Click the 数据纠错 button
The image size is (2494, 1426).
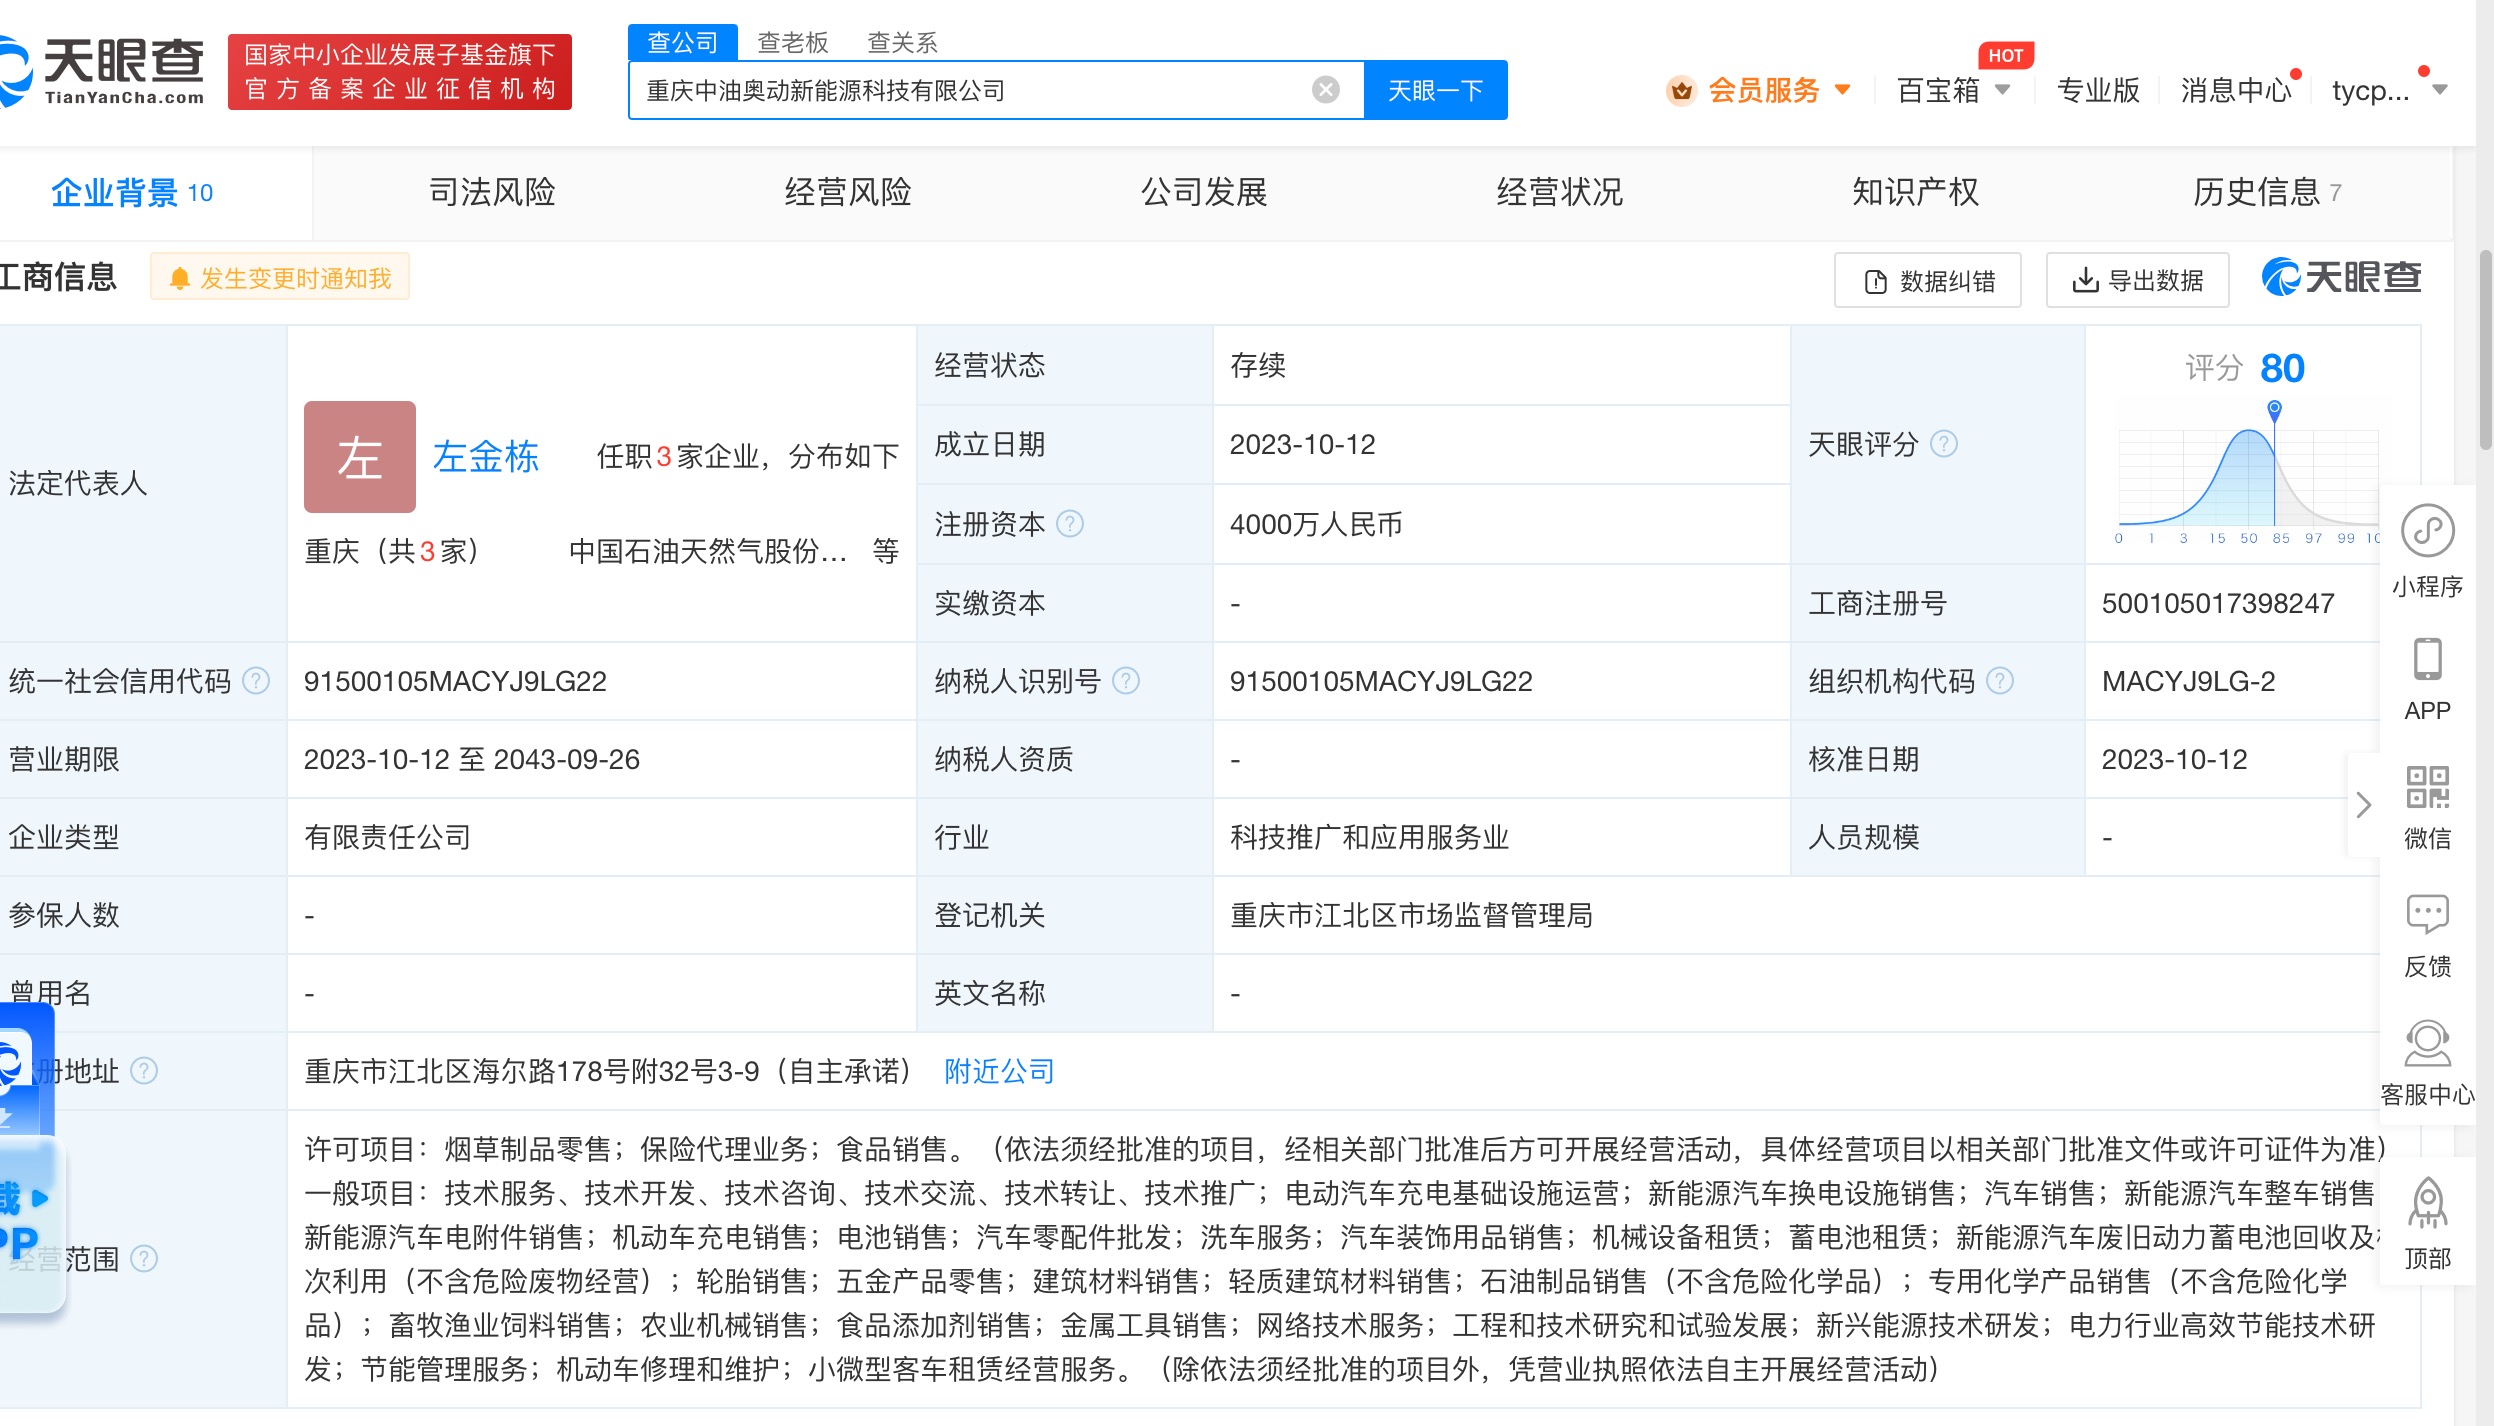click(x=1928, y=281)
